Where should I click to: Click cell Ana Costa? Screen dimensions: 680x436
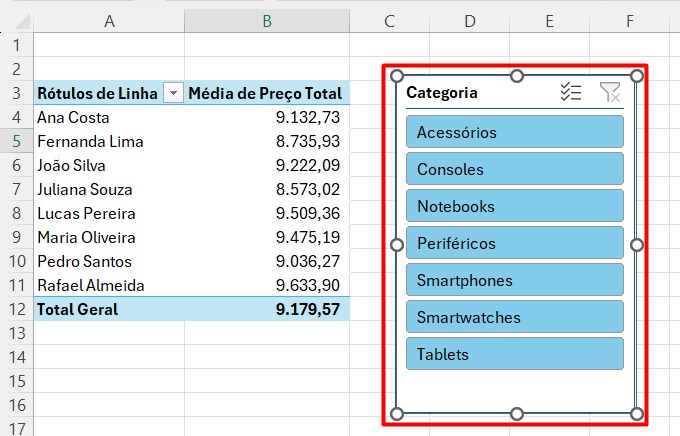(109, 117)
